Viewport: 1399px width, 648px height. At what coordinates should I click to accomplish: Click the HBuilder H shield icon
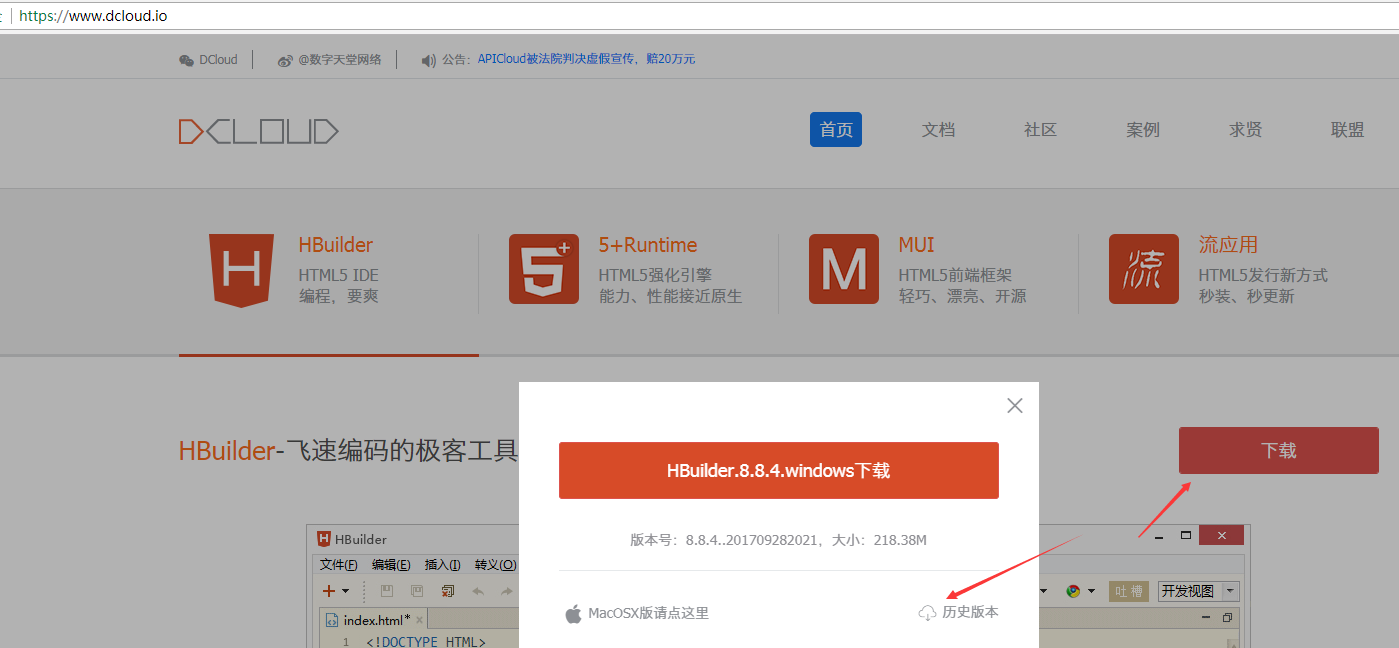[241, 270]
